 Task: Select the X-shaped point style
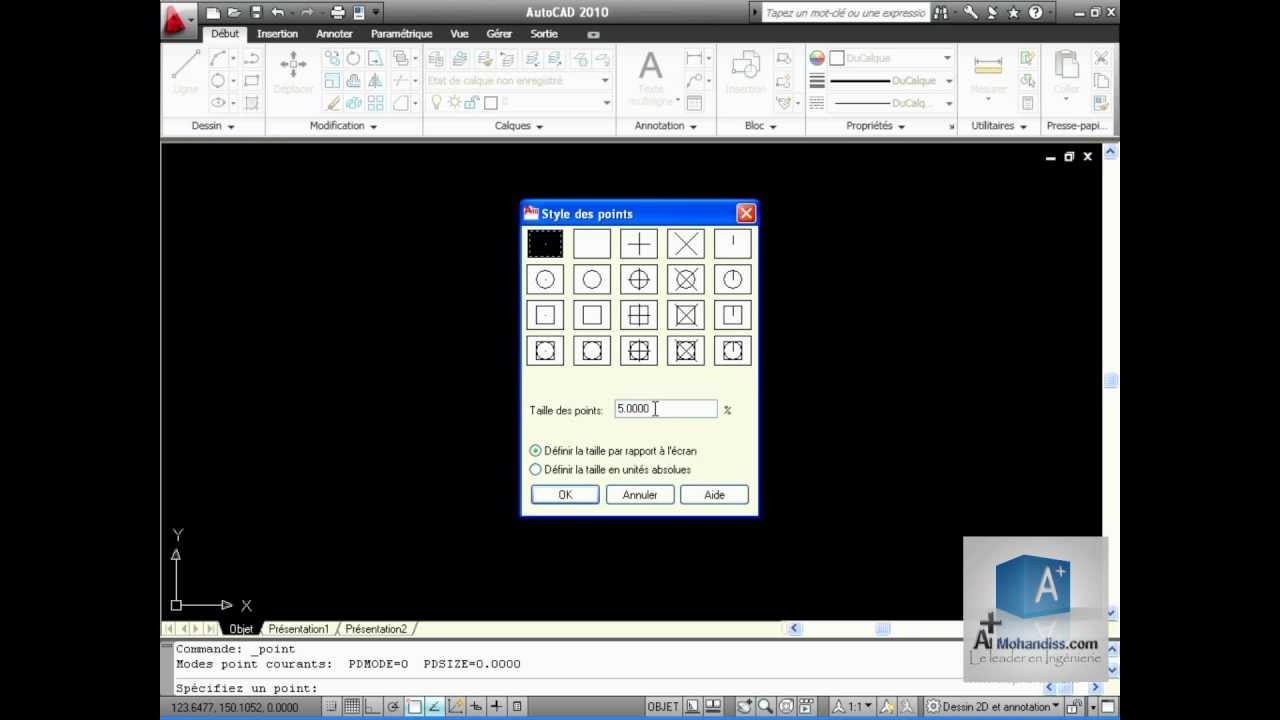[x=686, y=243]
